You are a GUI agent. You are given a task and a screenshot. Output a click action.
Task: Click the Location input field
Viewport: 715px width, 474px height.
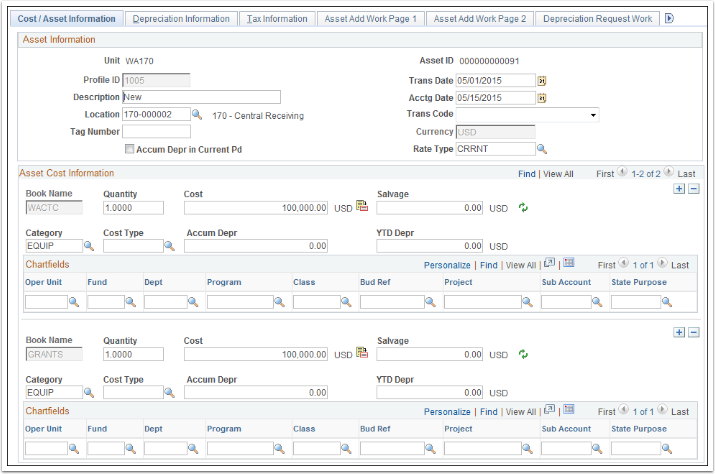pos(156,115)
